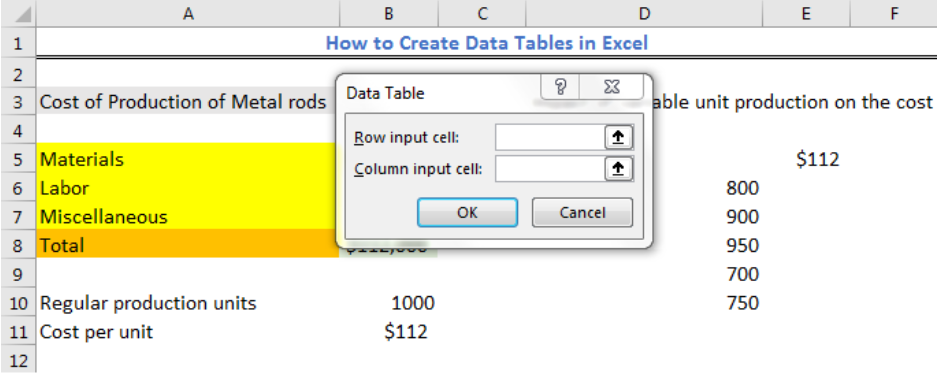Select the orange Total cell
Viewport: 939px width, 375px height.
188,245
